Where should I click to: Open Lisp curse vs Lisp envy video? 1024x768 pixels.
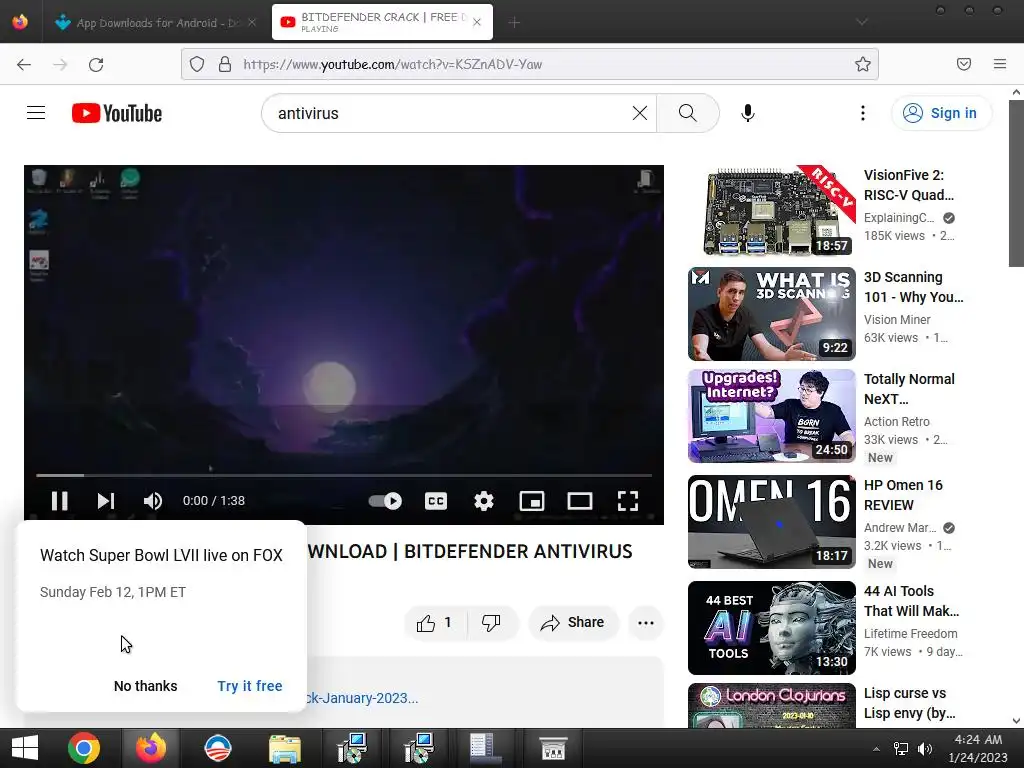coord(909,703)
